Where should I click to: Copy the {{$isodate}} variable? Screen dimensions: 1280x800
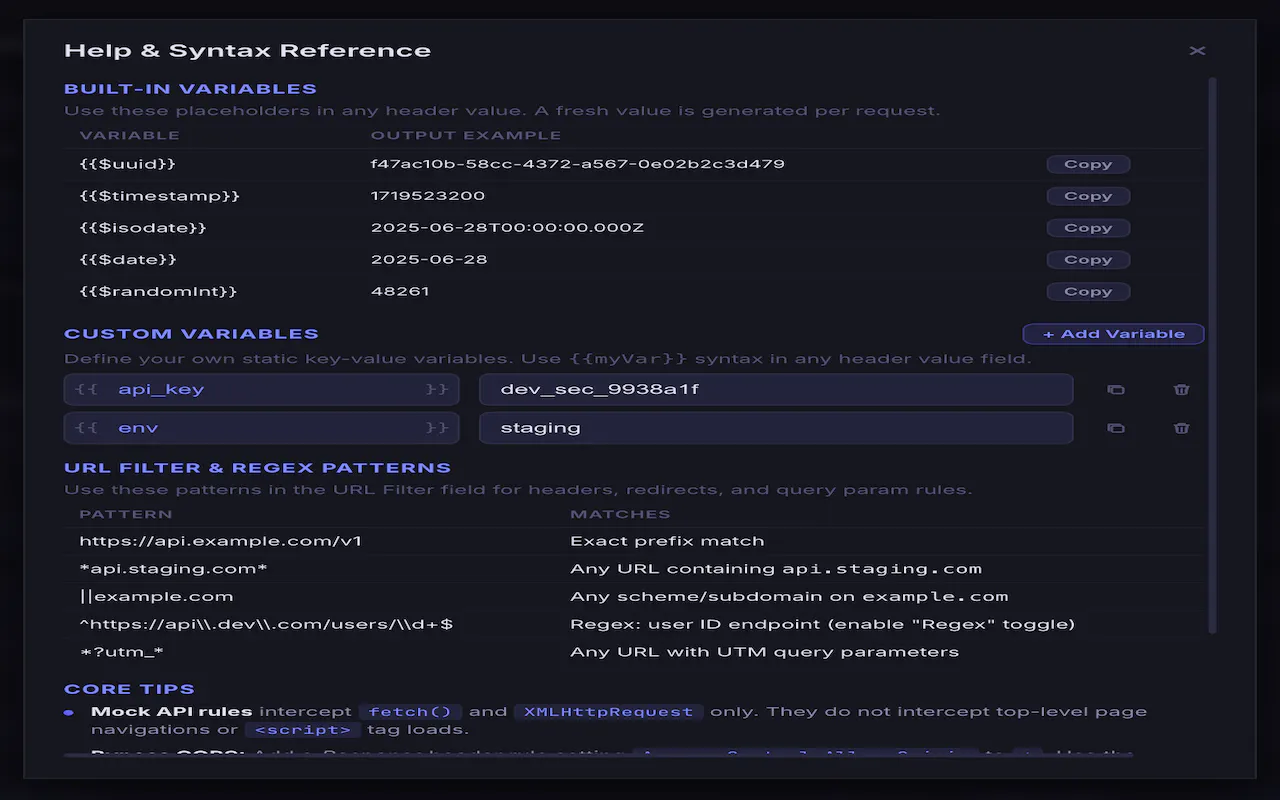(1088, 228)
